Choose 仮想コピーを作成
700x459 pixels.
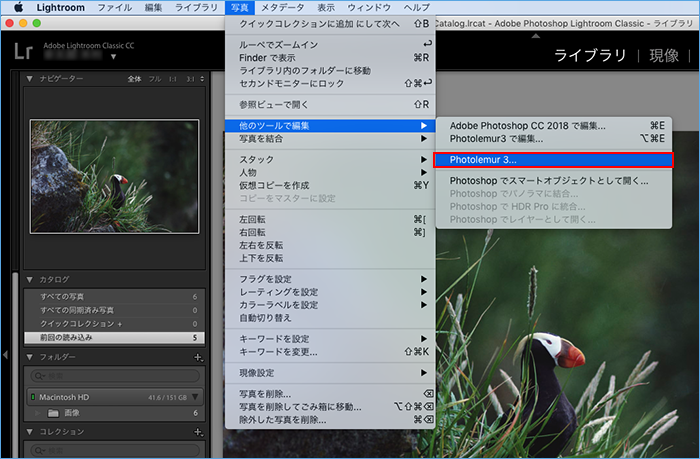(330, 185)
